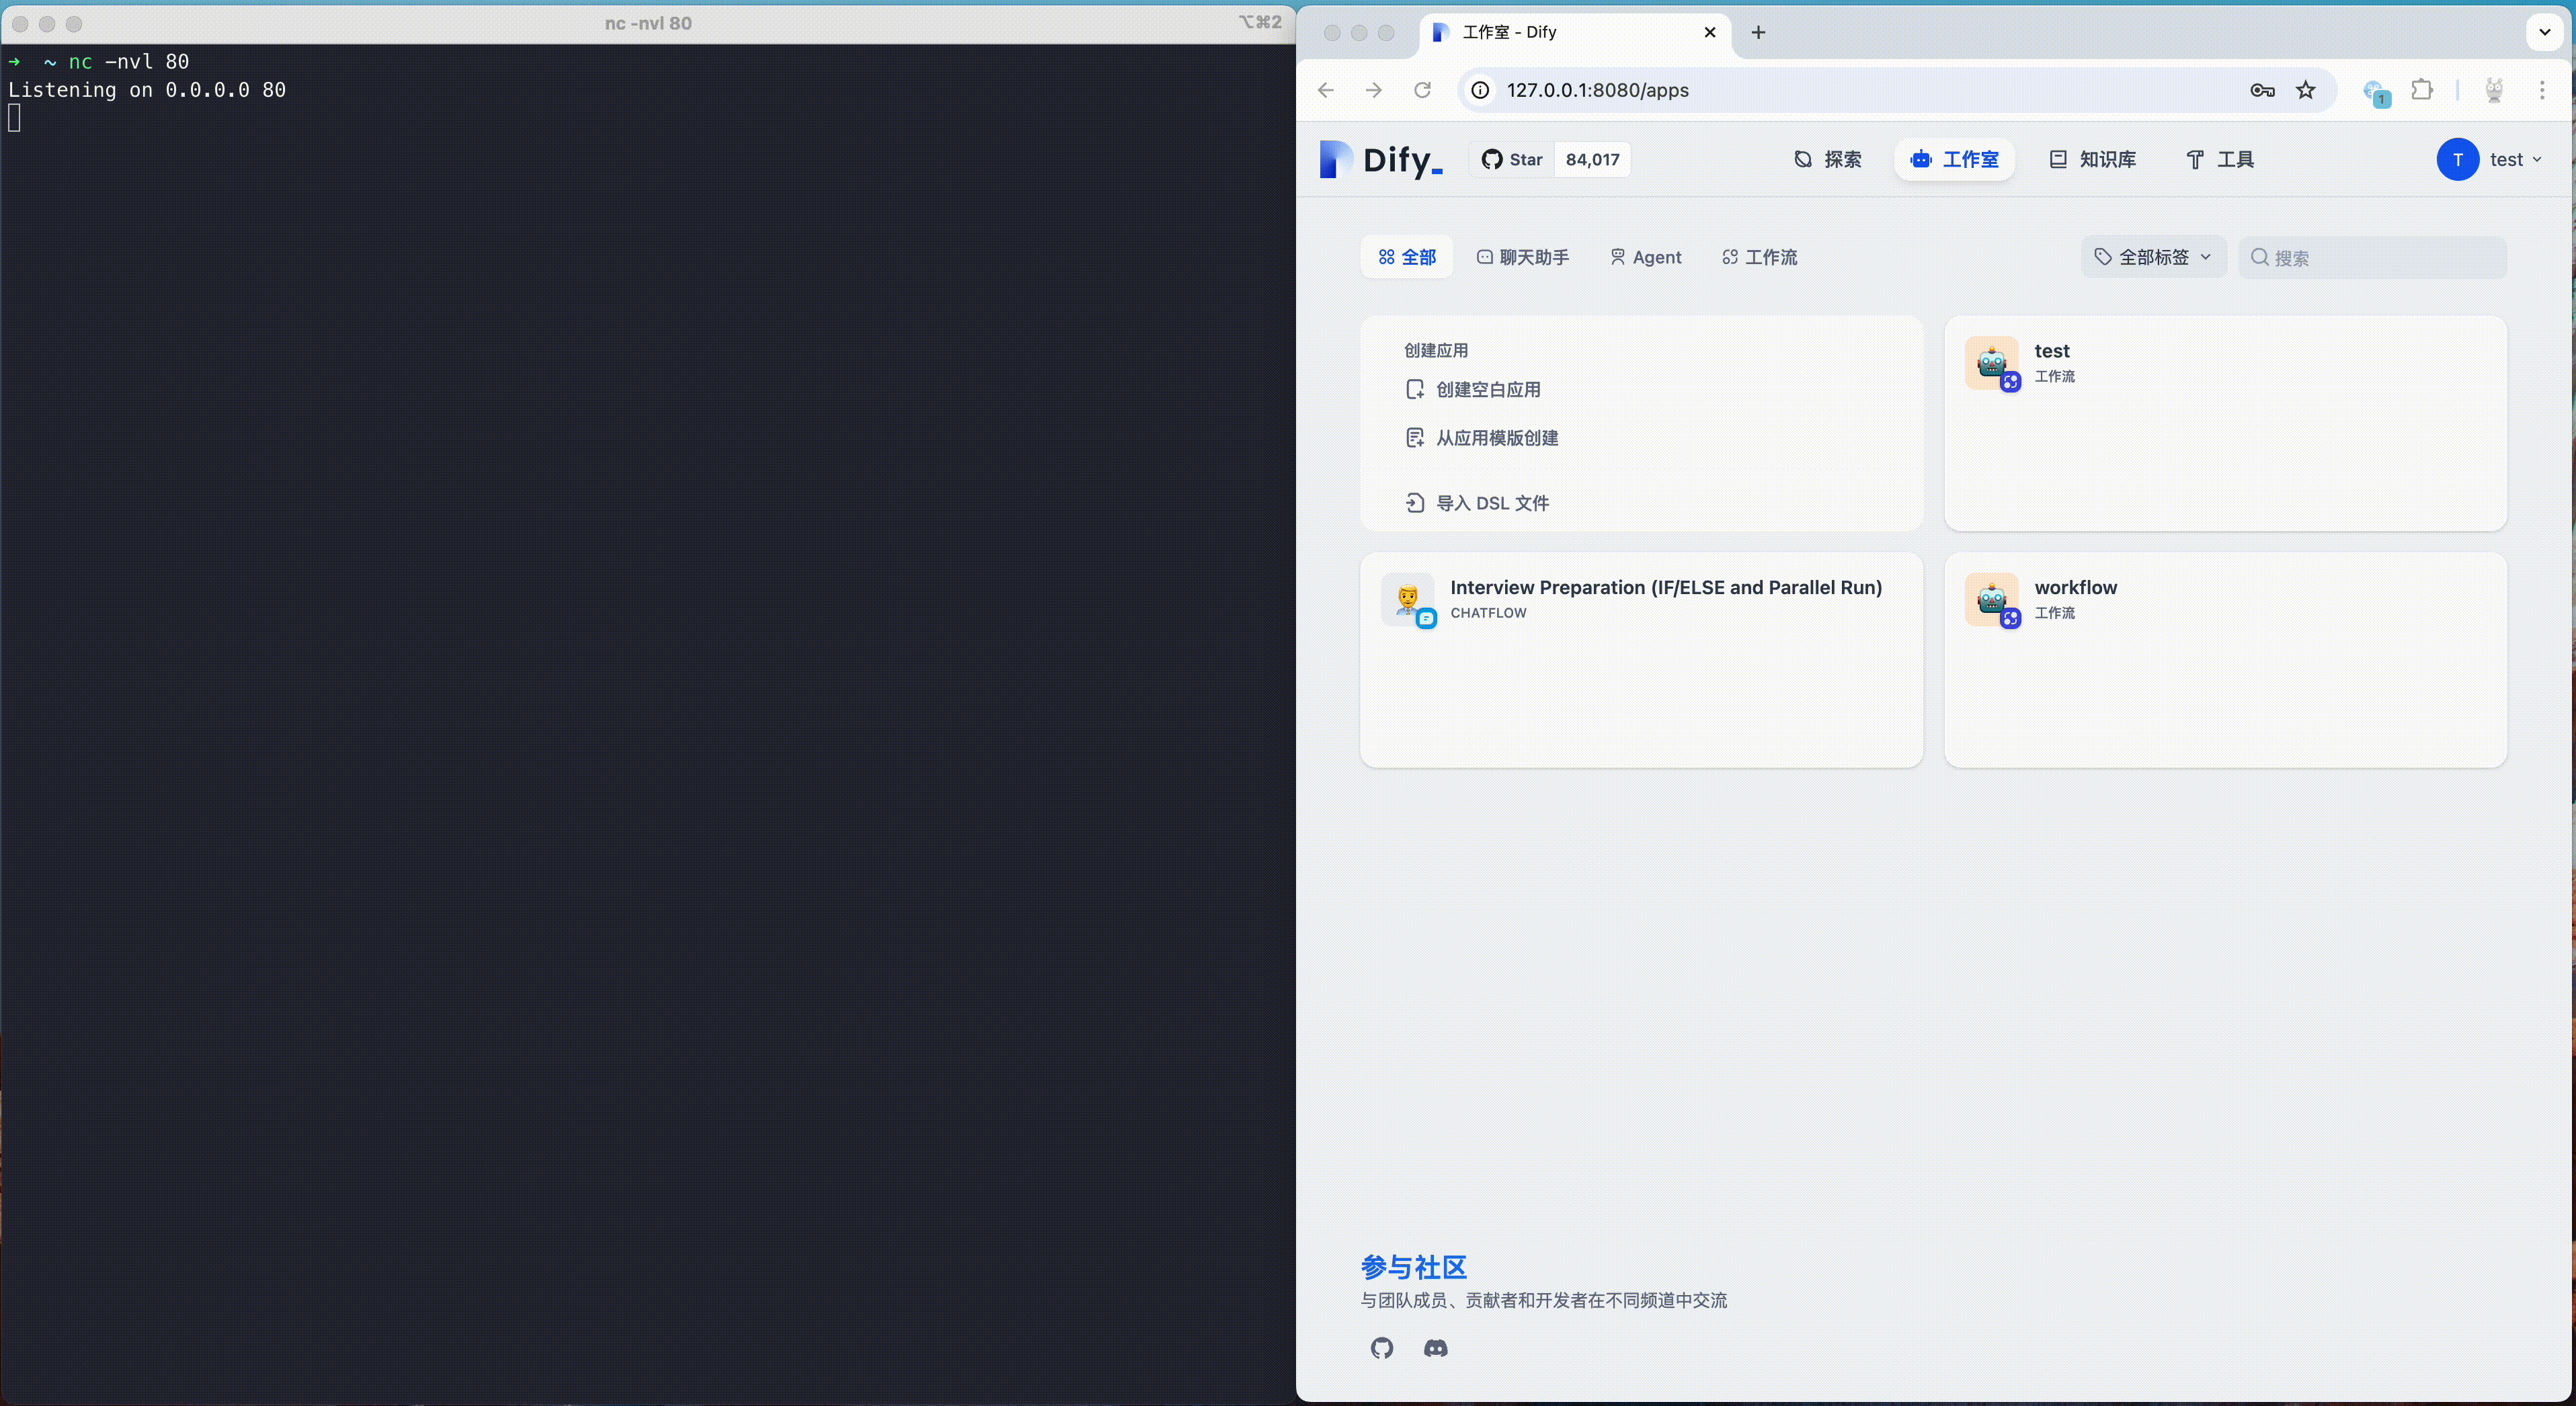Bookmark page with the star icon
Viewport: 2576px width, 1406px height.
pos(2305,90)
